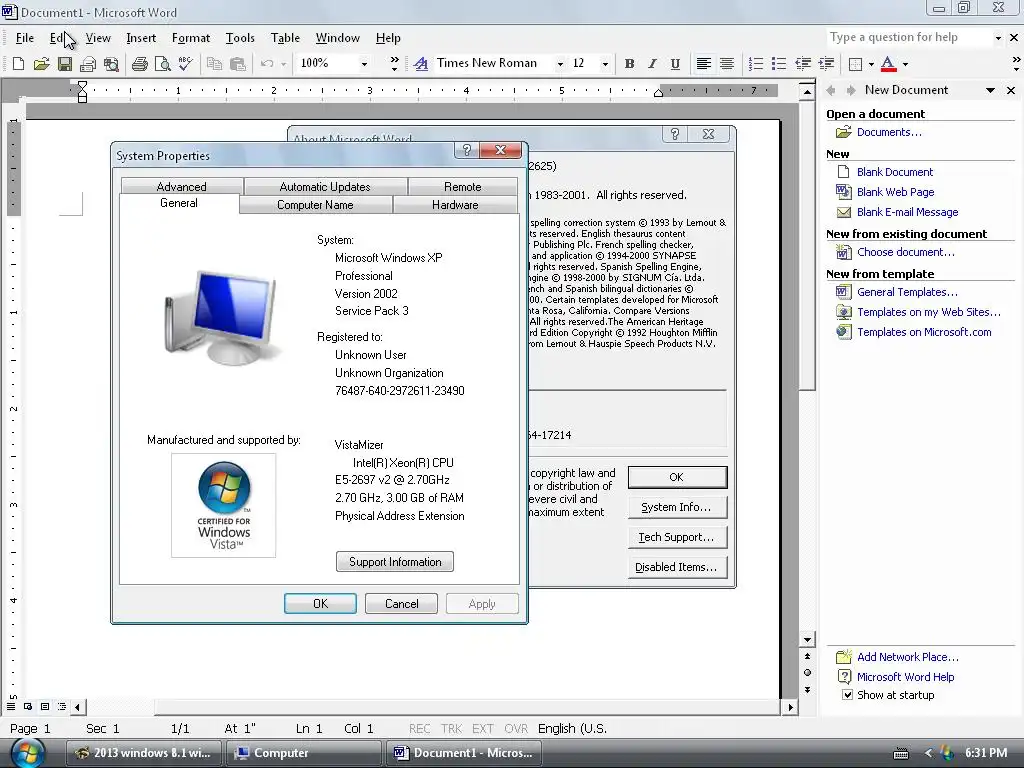Toggle the Show at startup checkbox

847,695
